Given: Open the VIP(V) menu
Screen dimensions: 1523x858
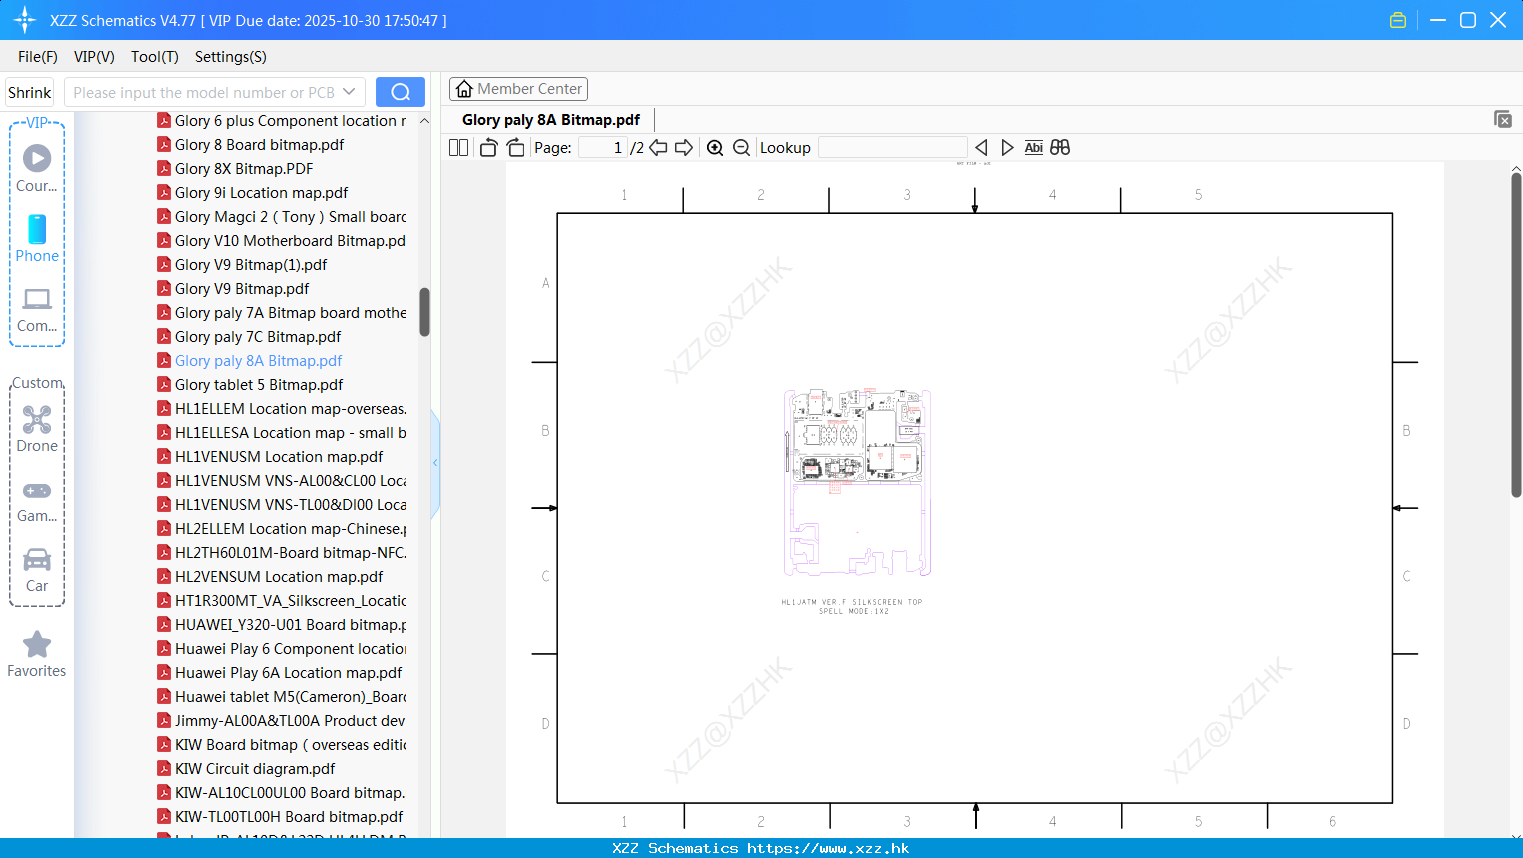Looking at the screenshot, I should click(94, 57).
